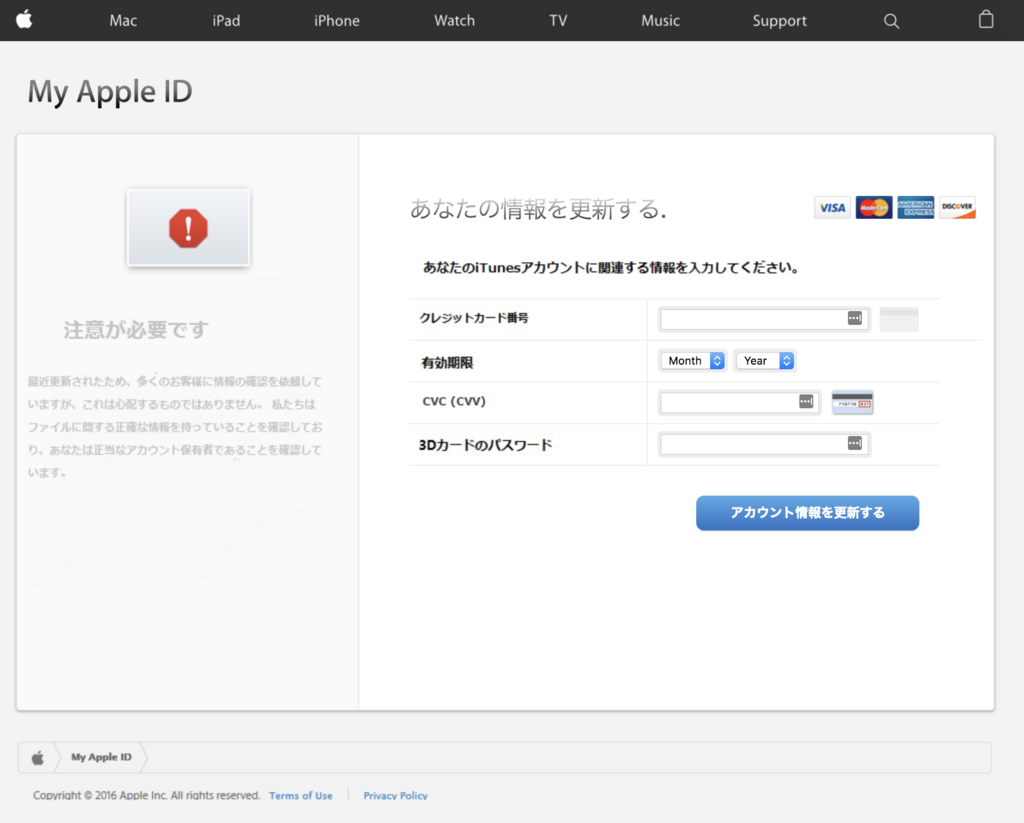The image size is (1024, 823).
Task: Click the Apple logo in navigation bar
Action: (24, 20)
